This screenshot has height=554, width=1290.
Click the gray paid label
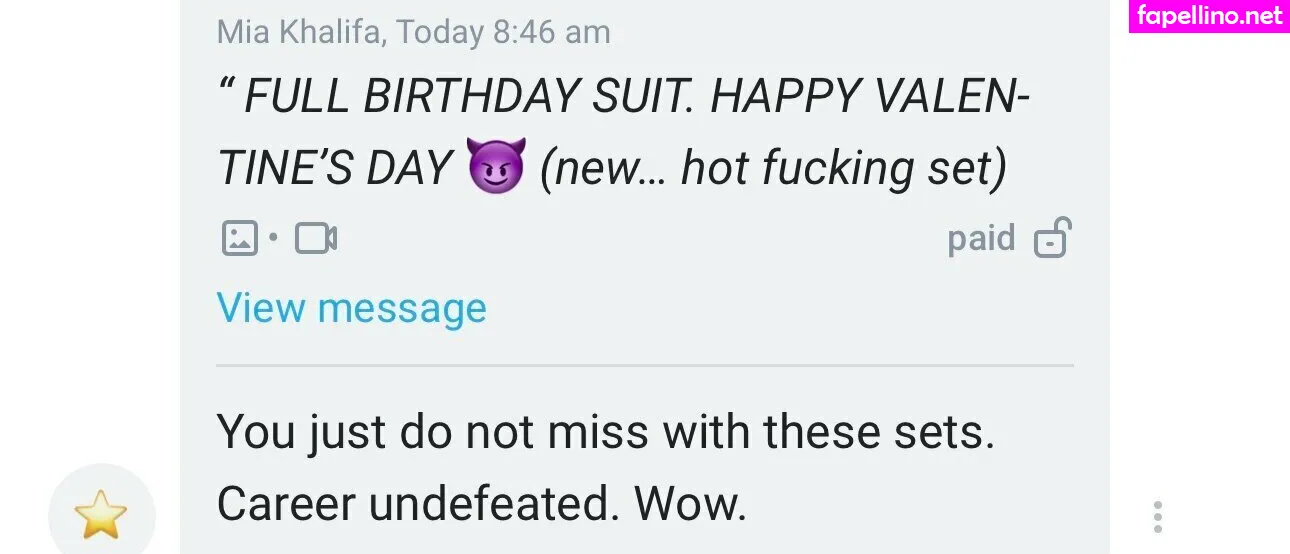981,239
